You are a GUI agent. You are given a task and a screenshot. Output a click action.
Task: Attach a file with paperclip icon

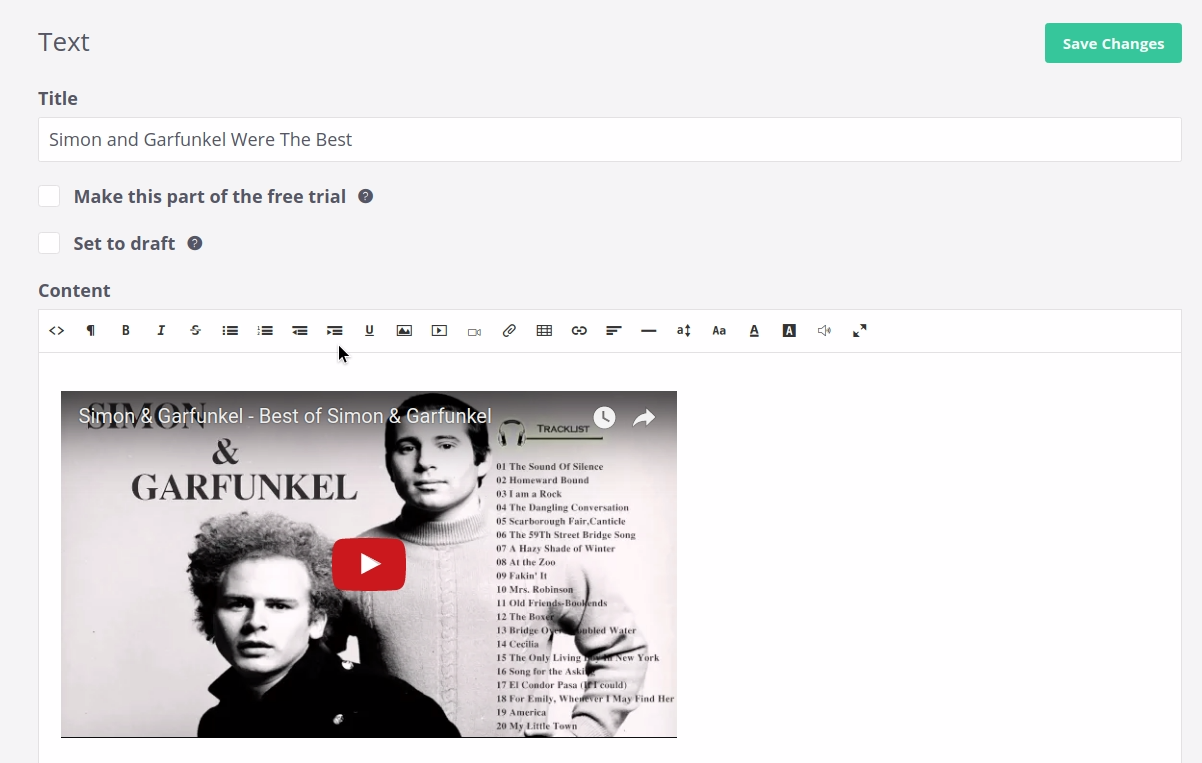pyautogui.click(x=509, y=331)
